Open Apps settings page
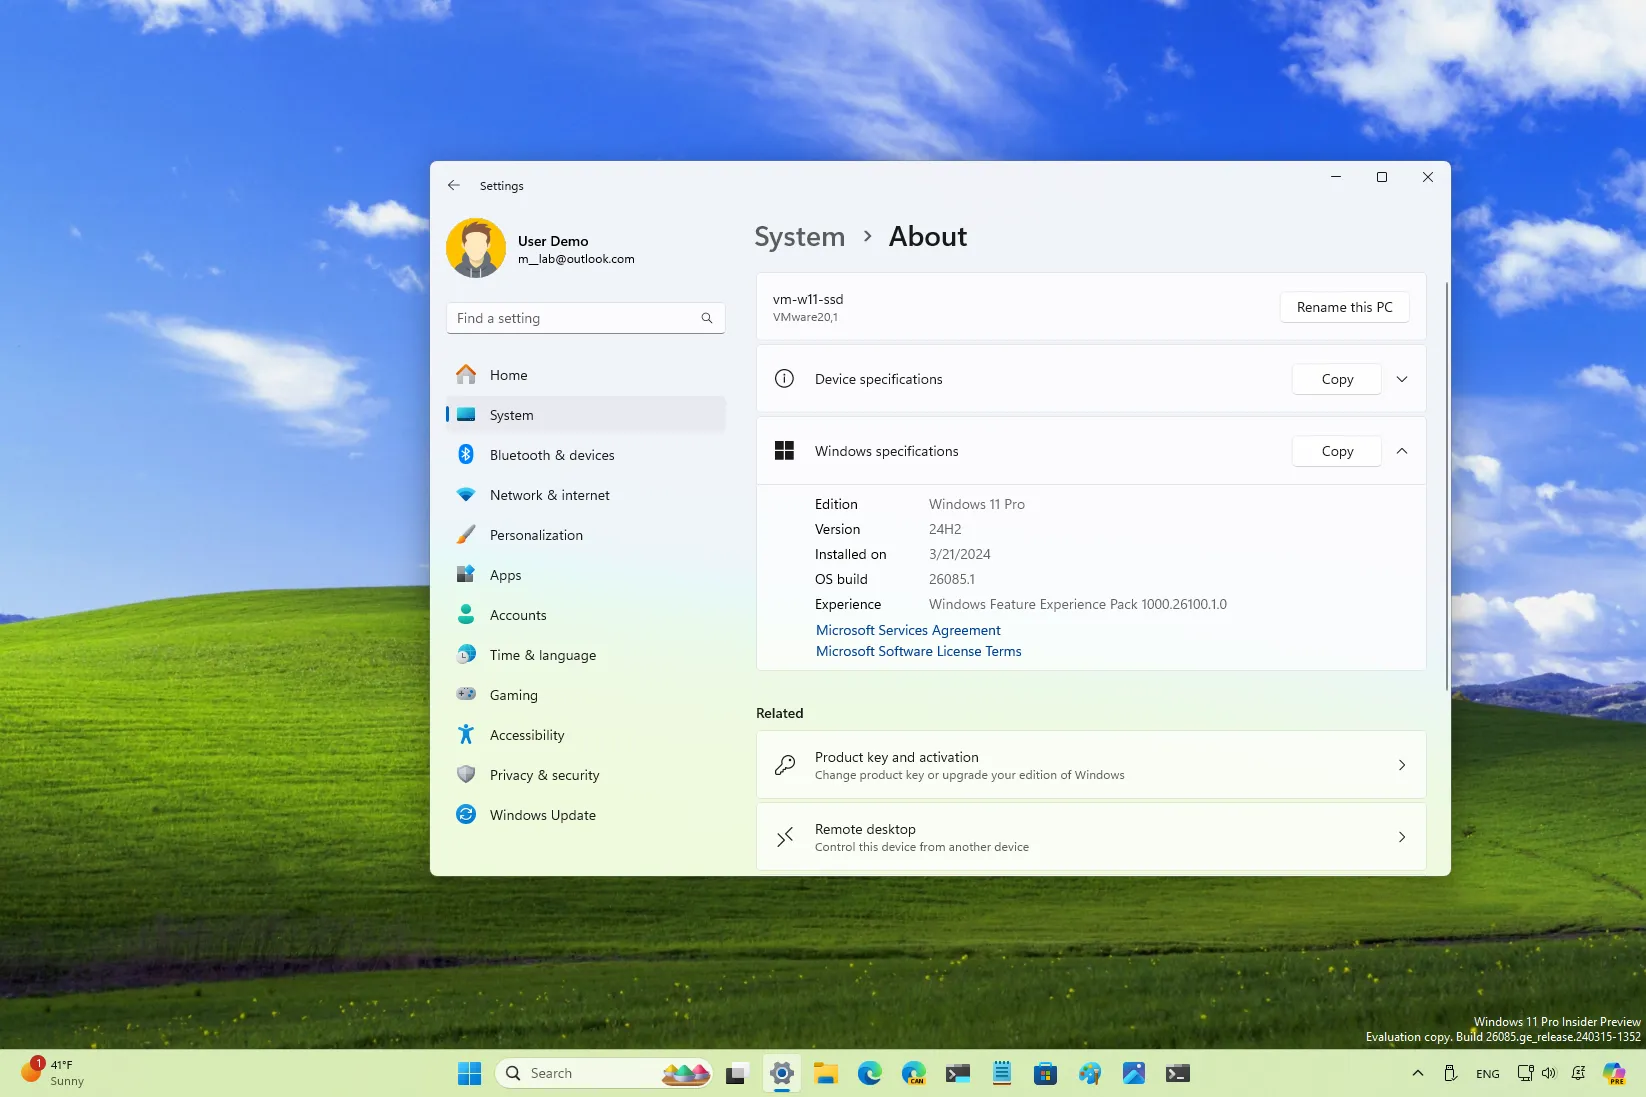The image size is (1646, 1097). [586, 575]
